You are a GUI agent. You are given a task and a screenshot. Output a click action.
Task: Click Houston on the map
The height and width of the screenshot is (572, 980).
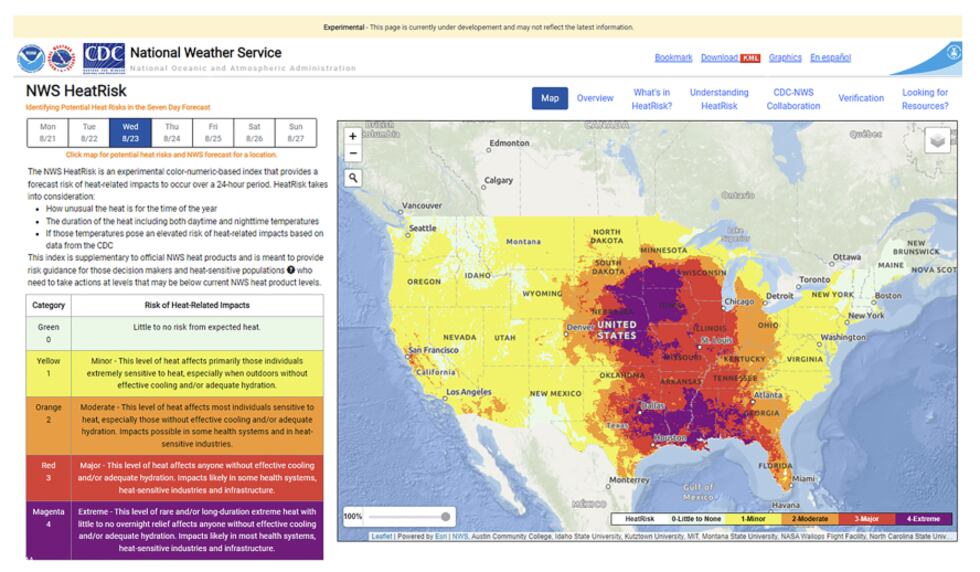click(670, 438)
